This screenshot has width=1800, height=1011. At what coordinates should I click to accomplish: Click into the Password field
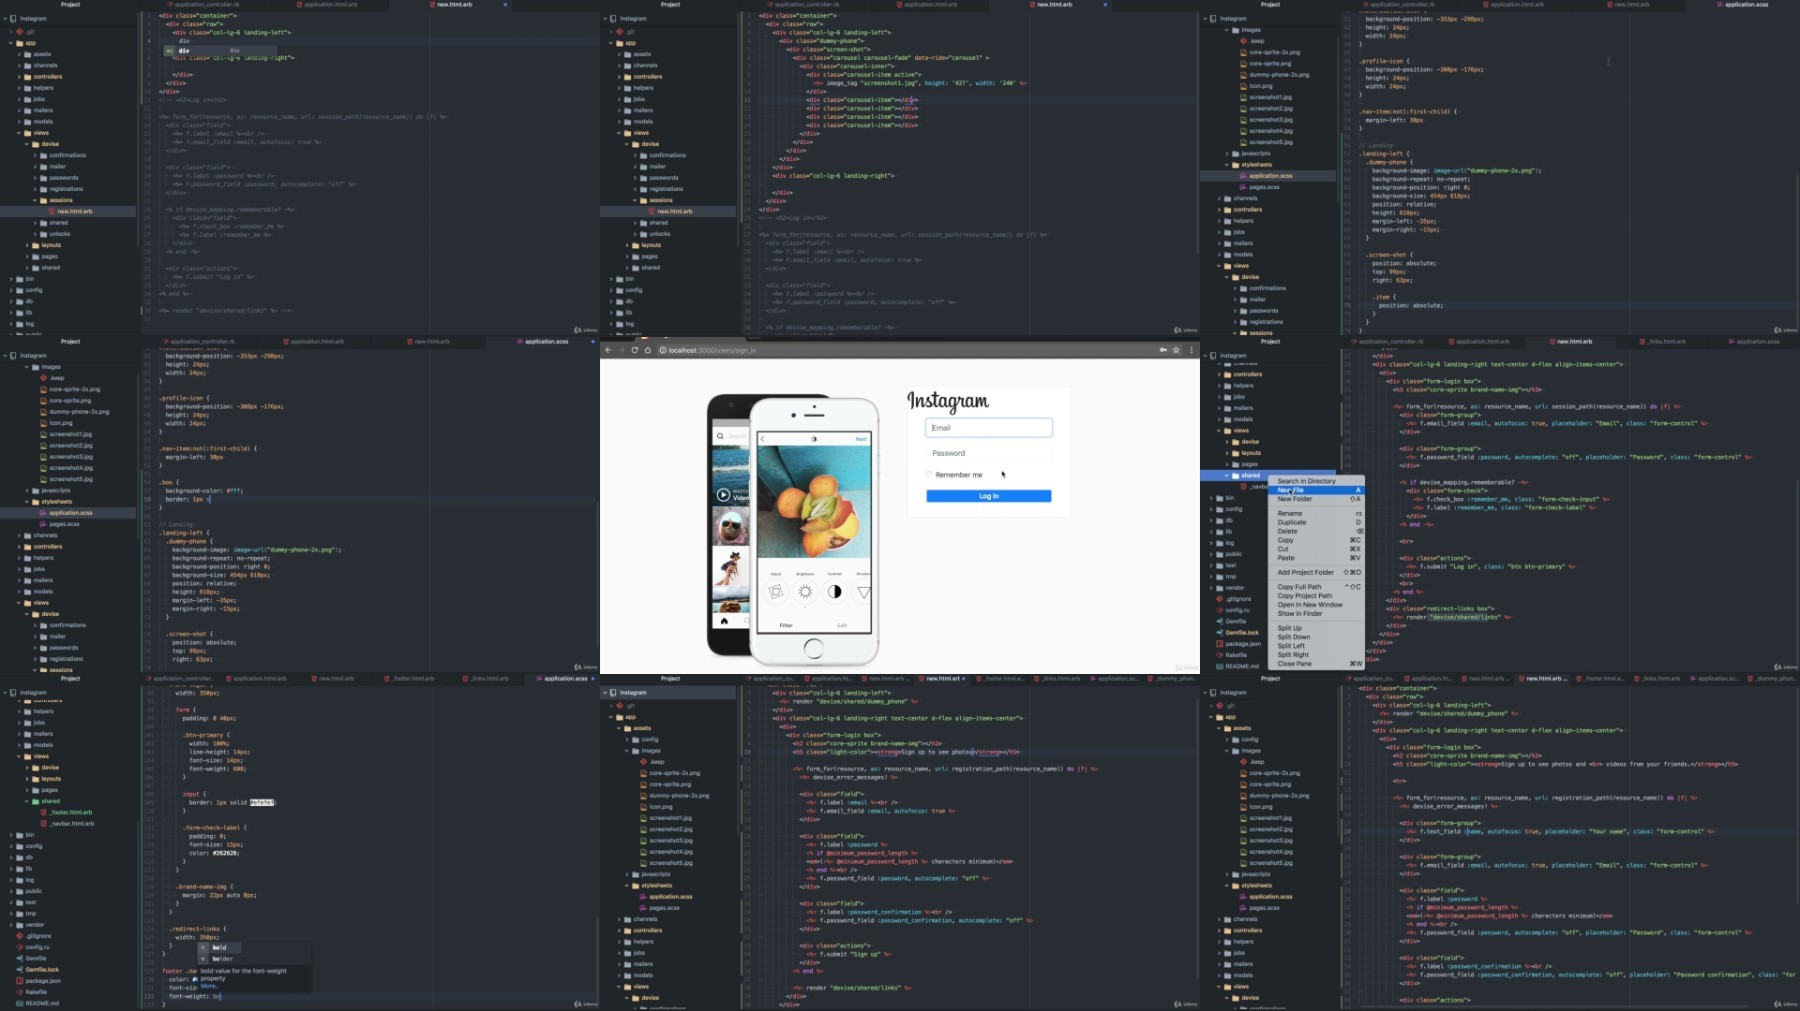989,453
